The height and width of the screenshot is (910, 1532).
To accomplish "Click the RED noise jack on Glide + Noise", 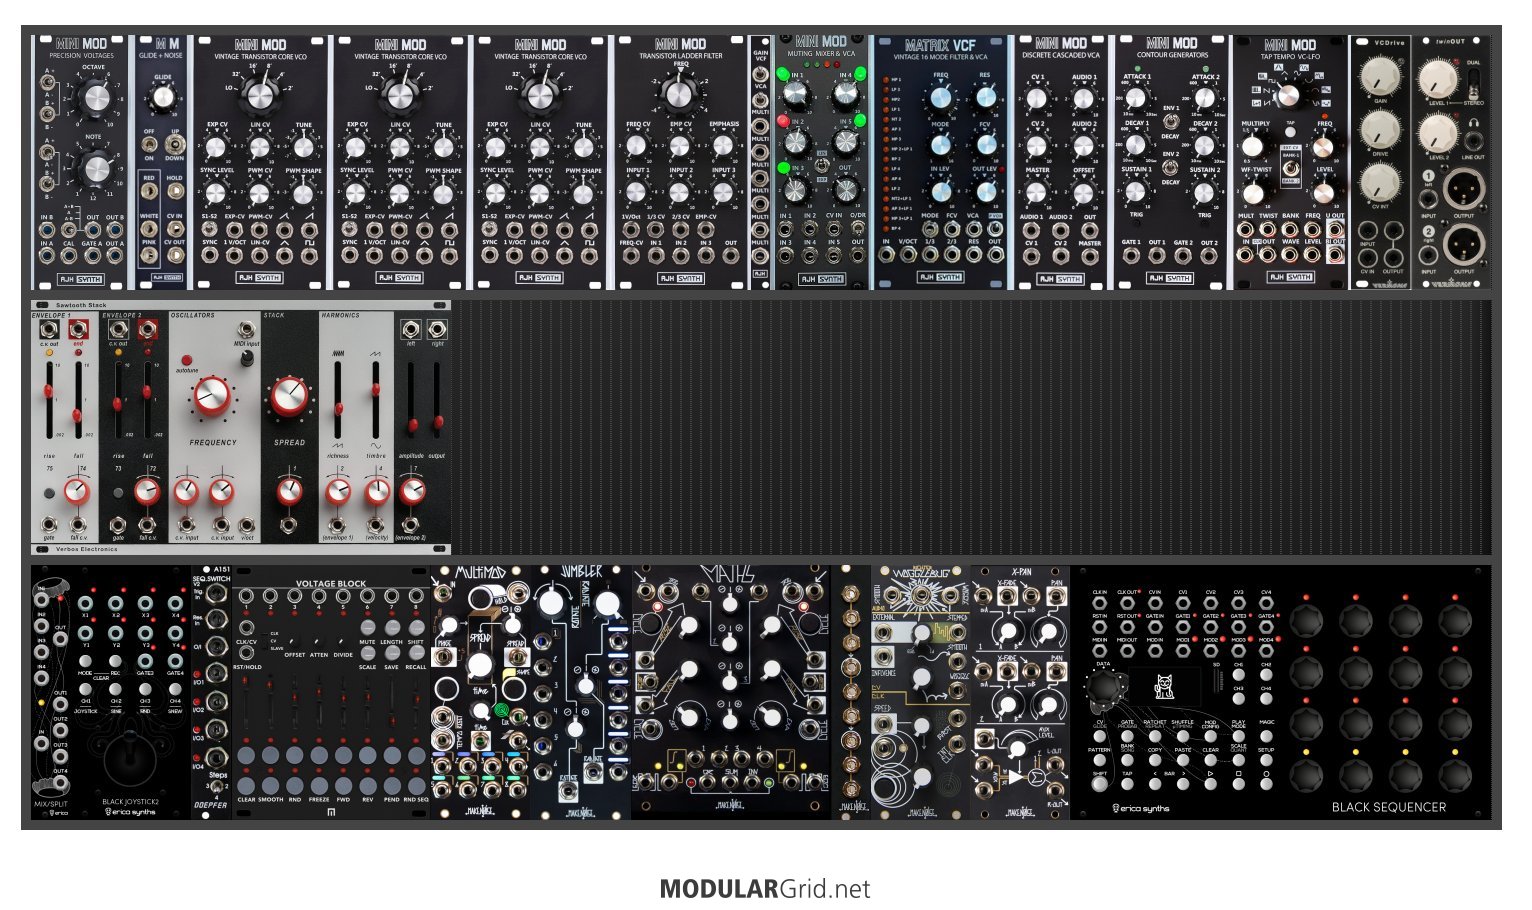I will 149,191.
